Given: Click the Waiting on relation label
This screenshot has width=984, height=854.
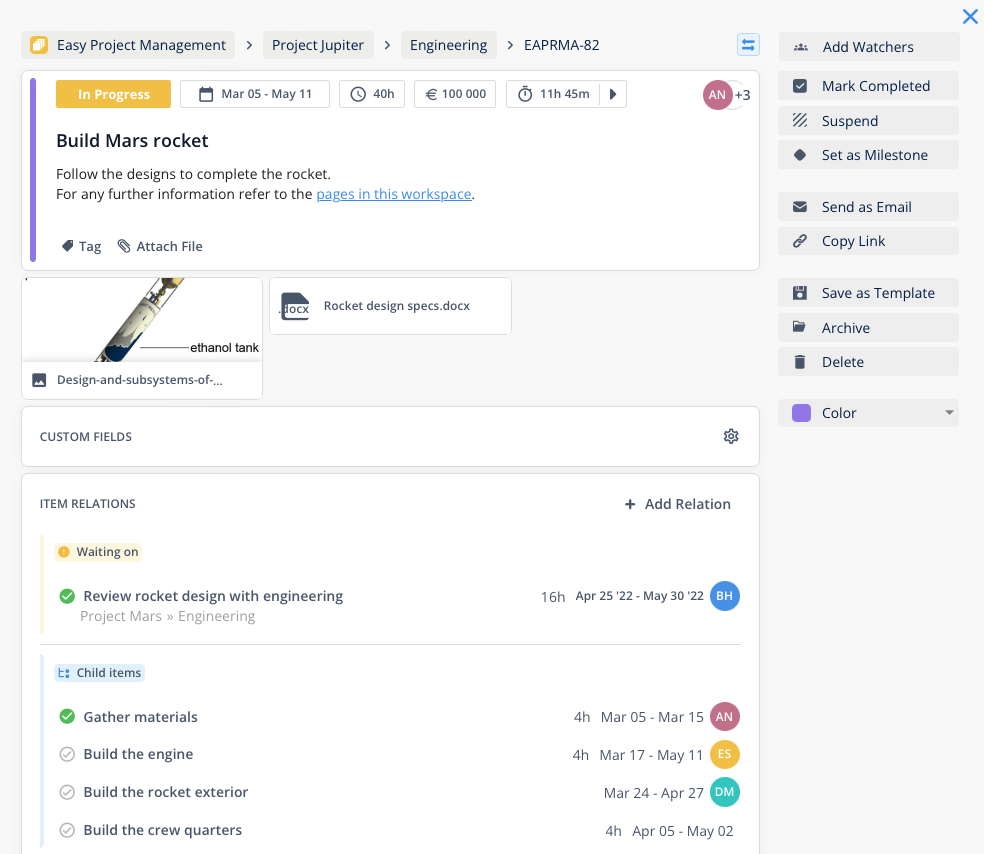Looking at the screenshot, I should click(x=99, y=552).
